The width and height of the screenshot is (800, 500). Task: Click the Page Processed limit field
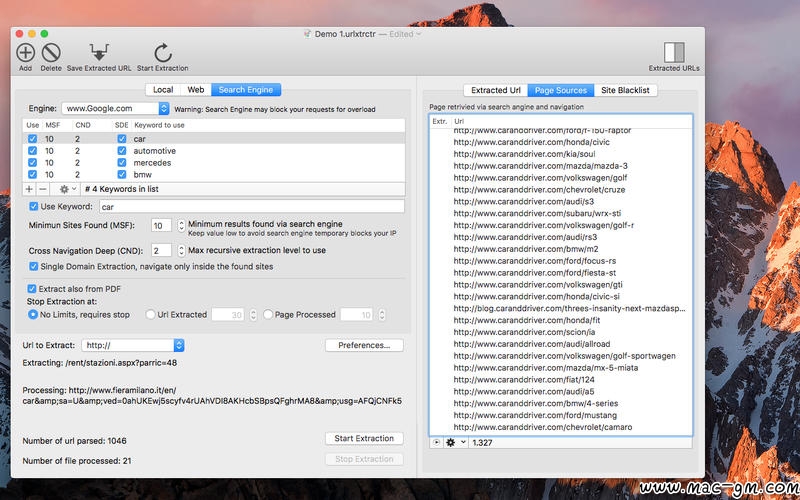click(356, 315)
